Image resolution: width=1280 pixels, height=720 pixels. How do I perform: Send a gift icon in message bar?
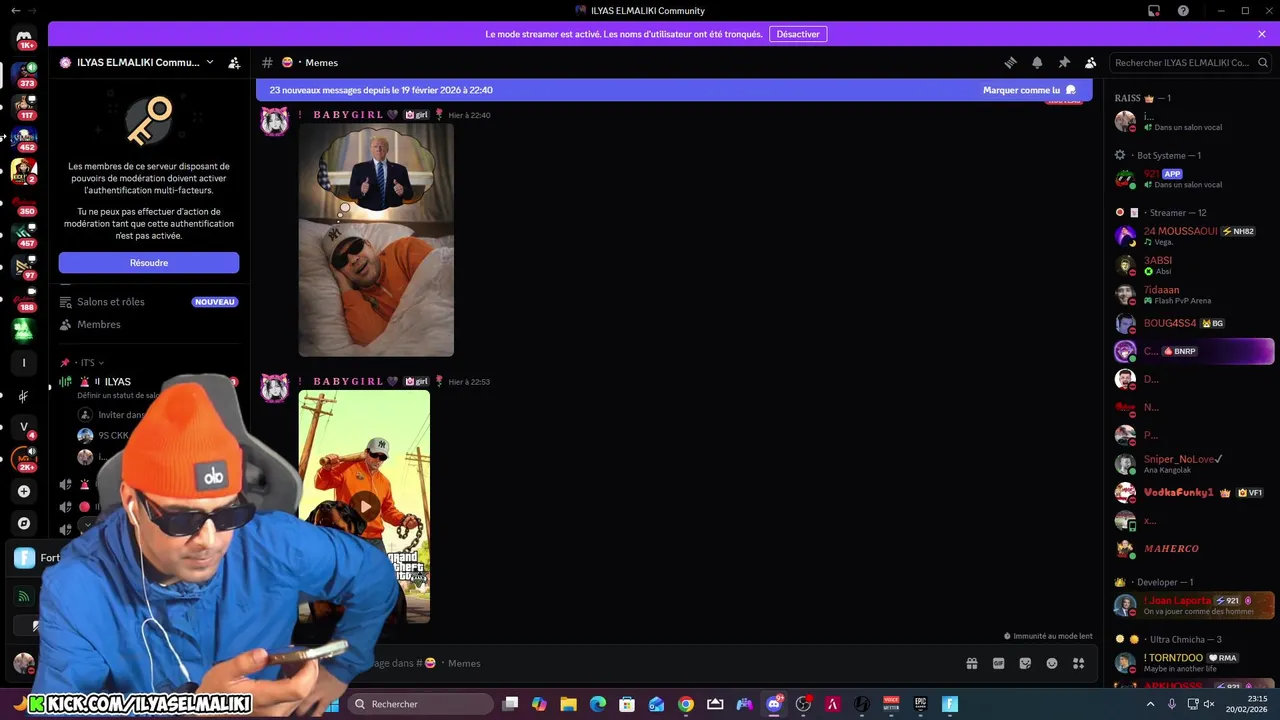click(x=971, y=663)
